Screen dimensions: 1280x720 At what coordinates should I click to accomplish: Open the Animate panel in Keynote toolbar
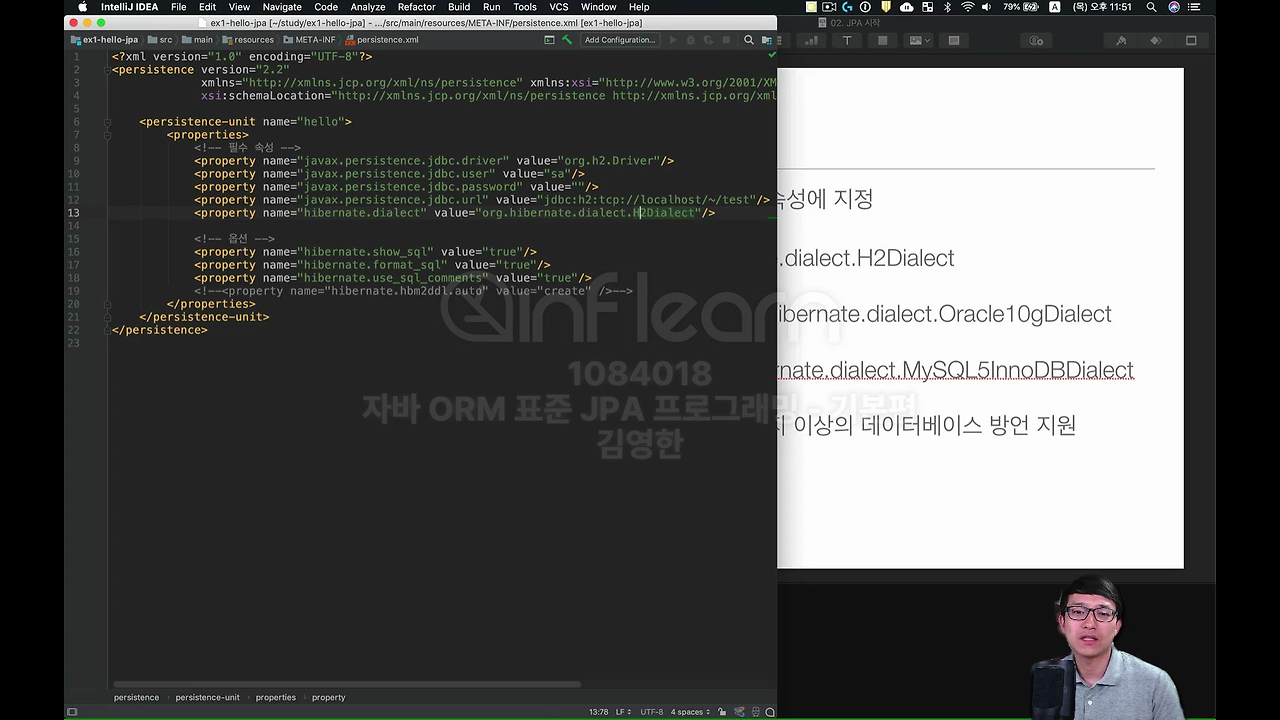[1156, 40]
